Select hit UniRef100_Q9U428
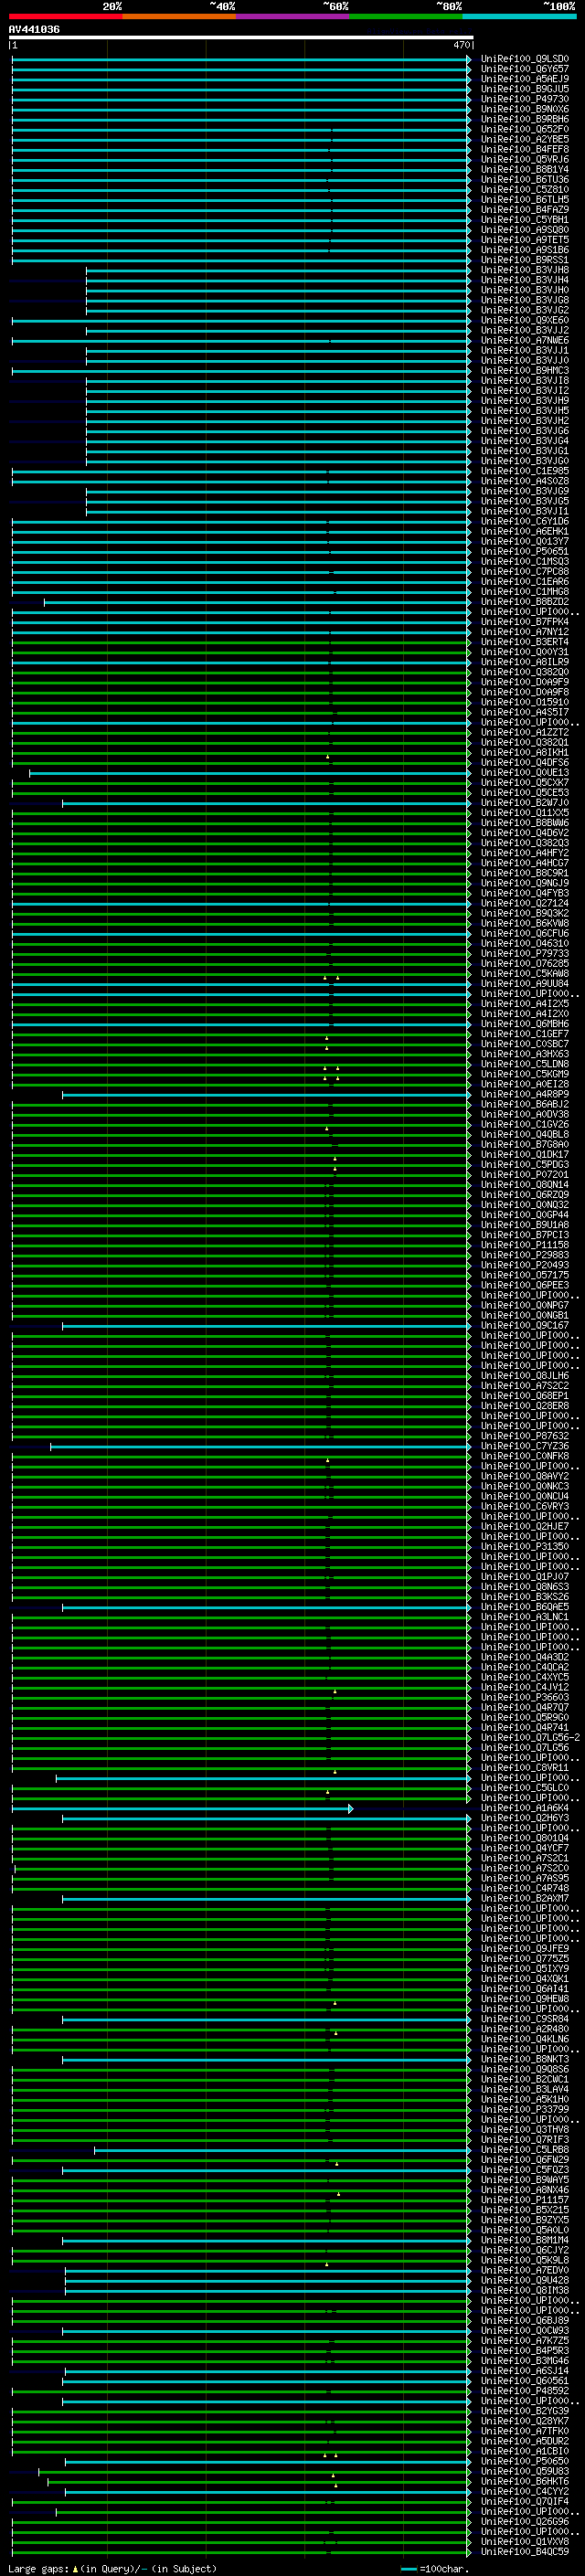This screenshot has width=585, height=2576. [525, 2281]
